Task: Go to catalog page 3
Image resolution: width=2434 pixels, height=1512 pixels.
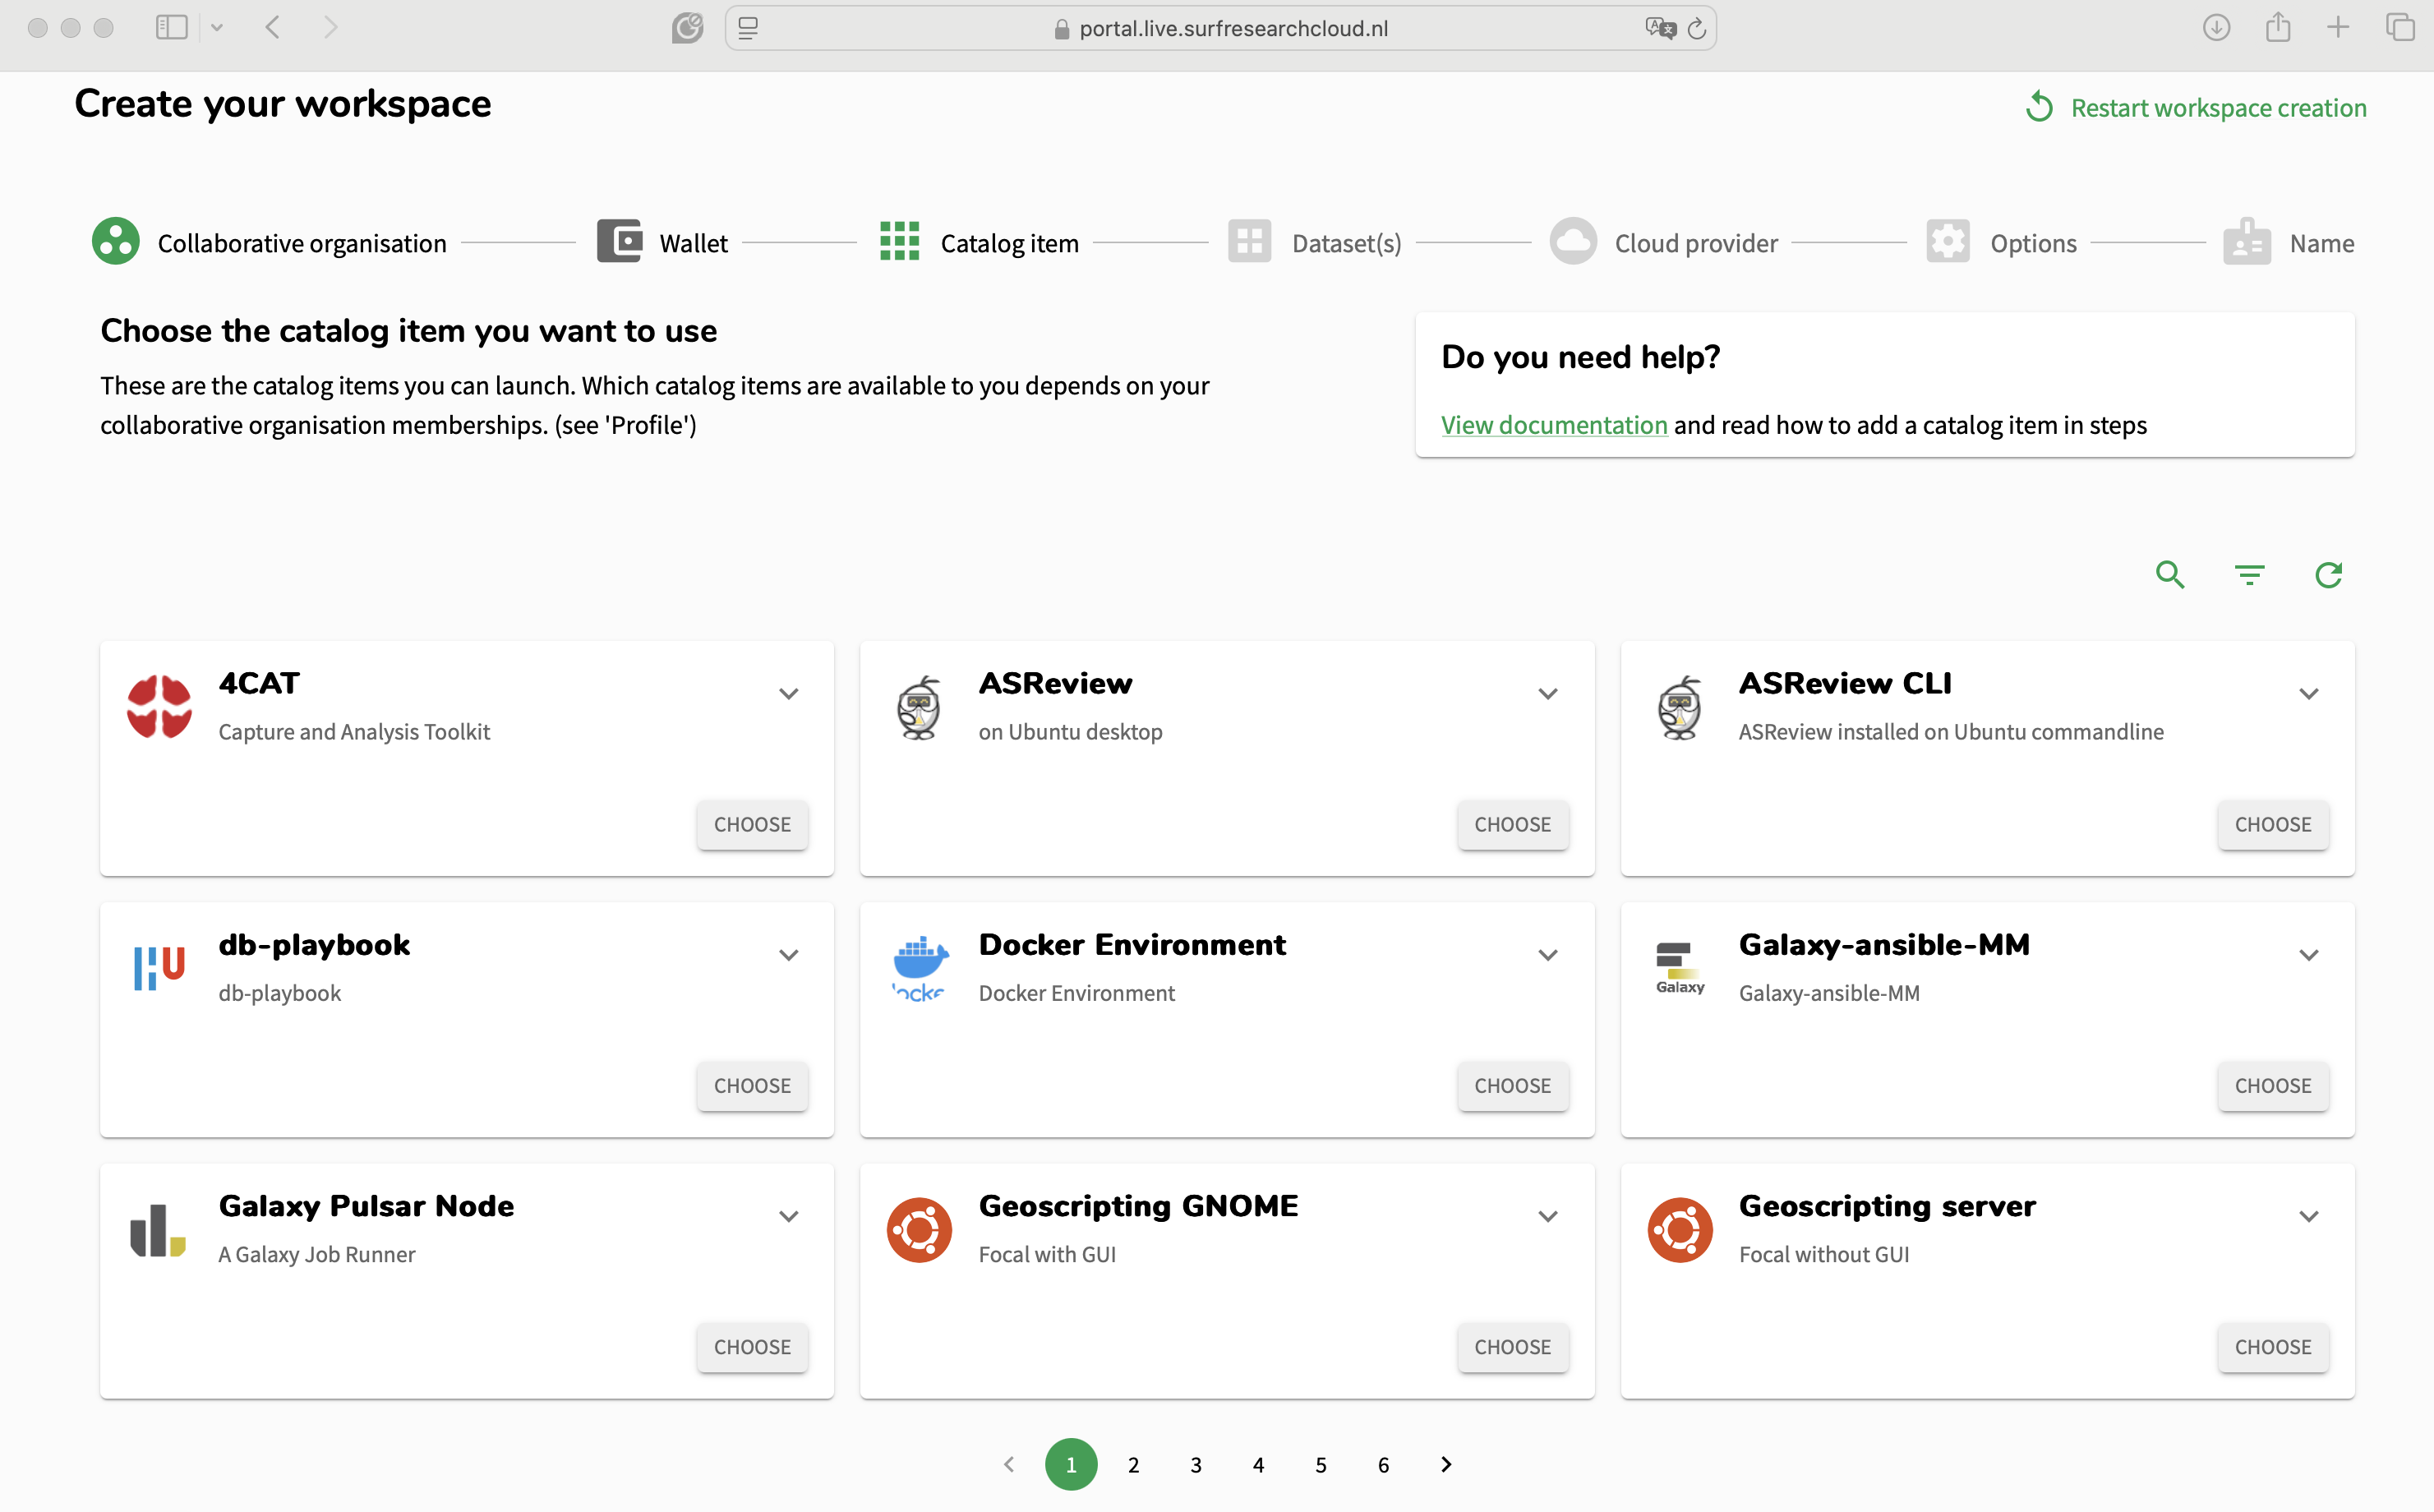Action: (1196, 1464)
